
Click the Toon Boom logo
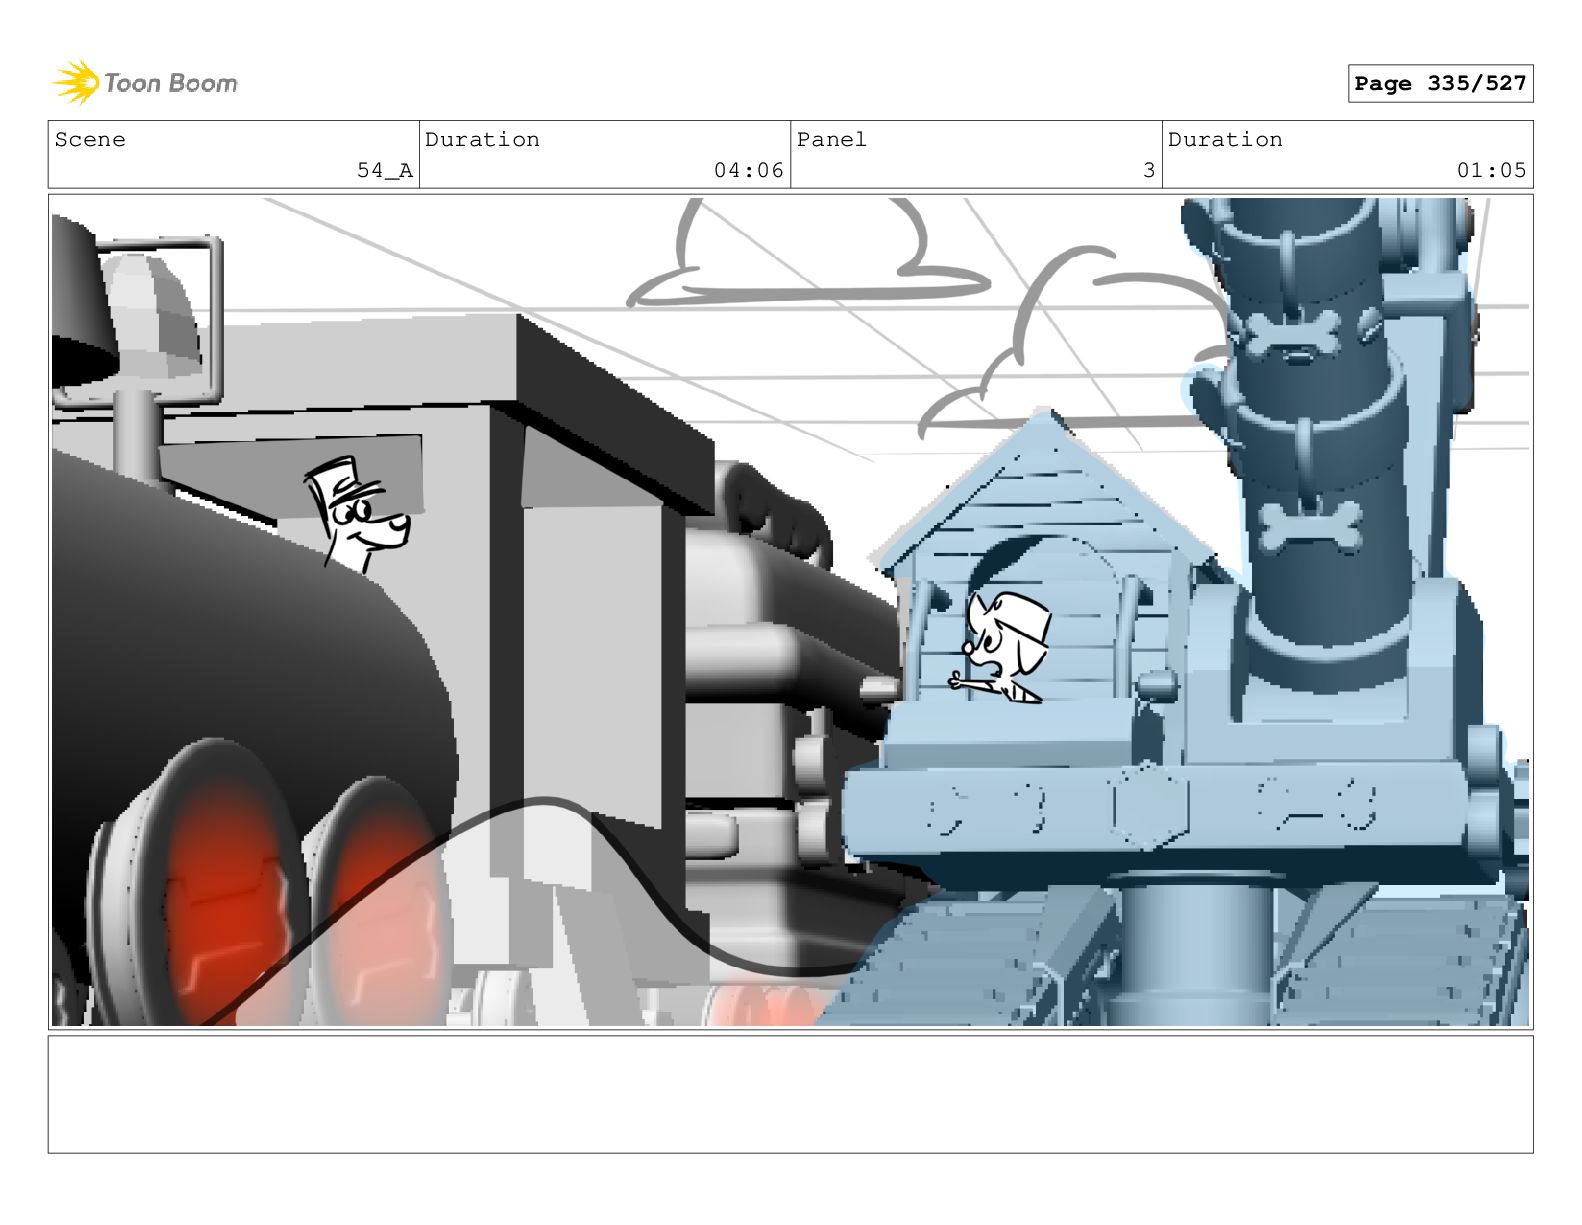[145, 83]
